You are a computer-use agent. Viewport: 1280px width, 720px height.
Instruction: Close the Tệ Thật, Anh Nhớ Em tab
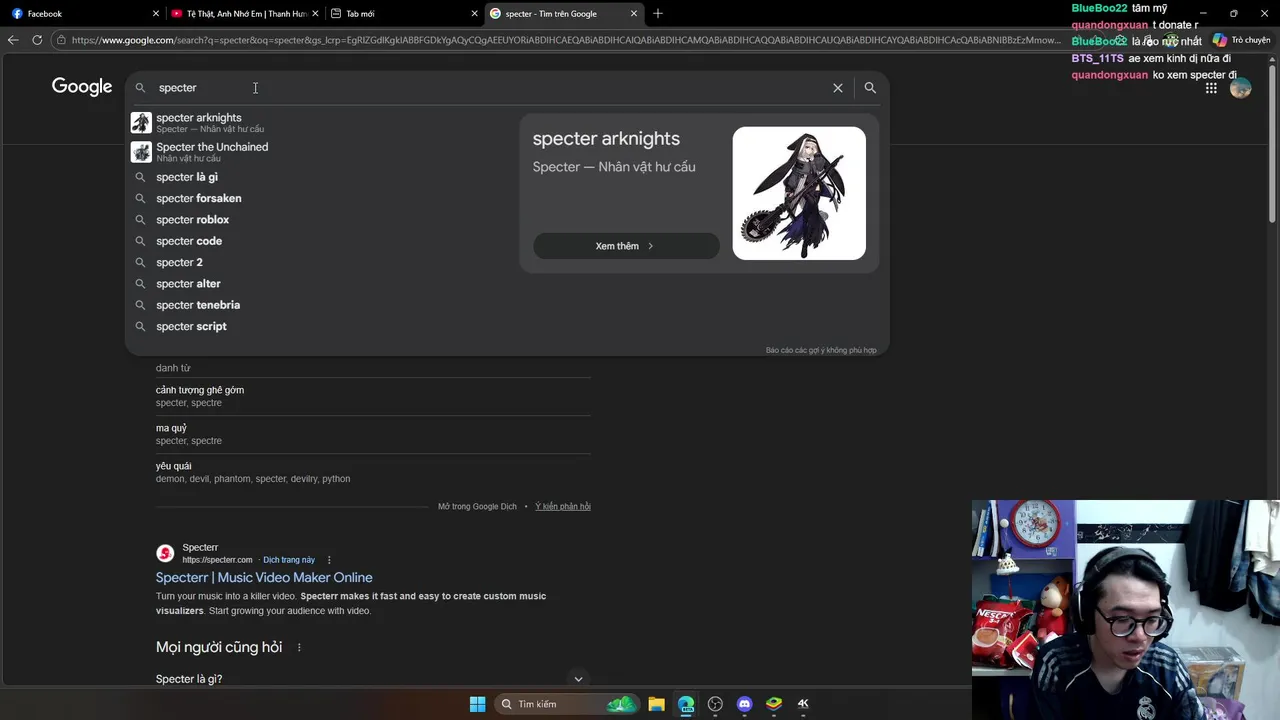(x=315, y=14)
